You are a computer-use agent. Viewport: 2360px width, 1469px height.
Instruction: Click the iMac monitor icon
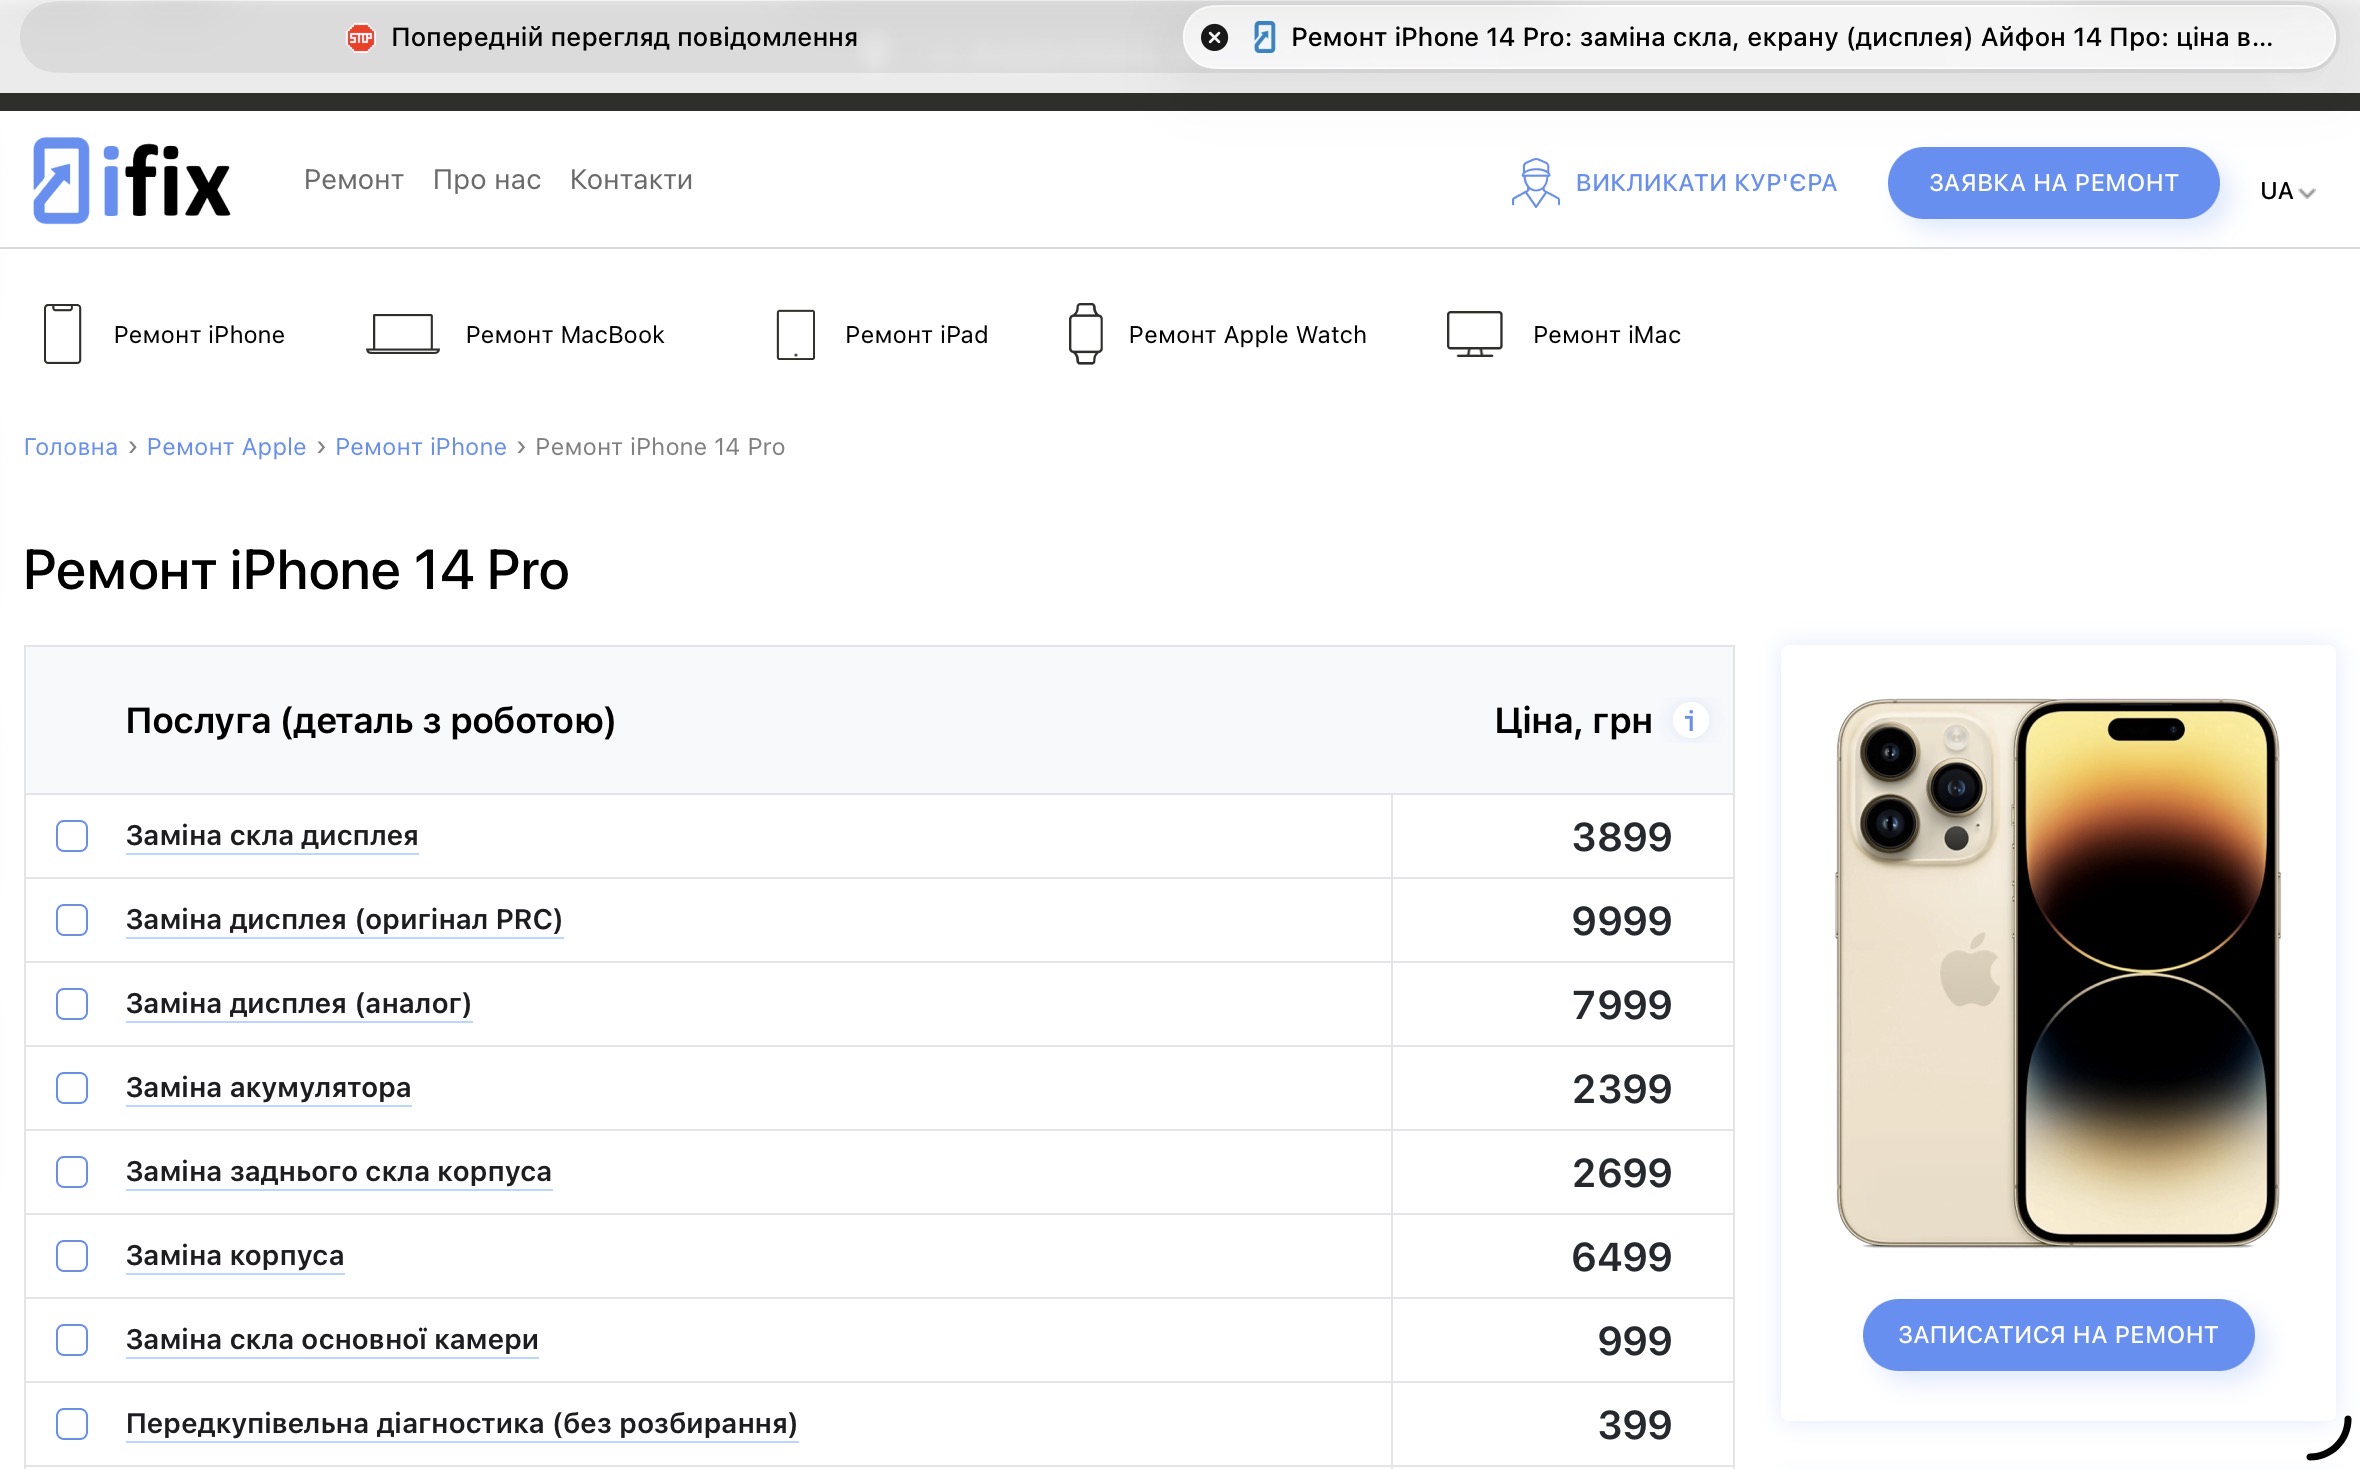point(1474,334)
